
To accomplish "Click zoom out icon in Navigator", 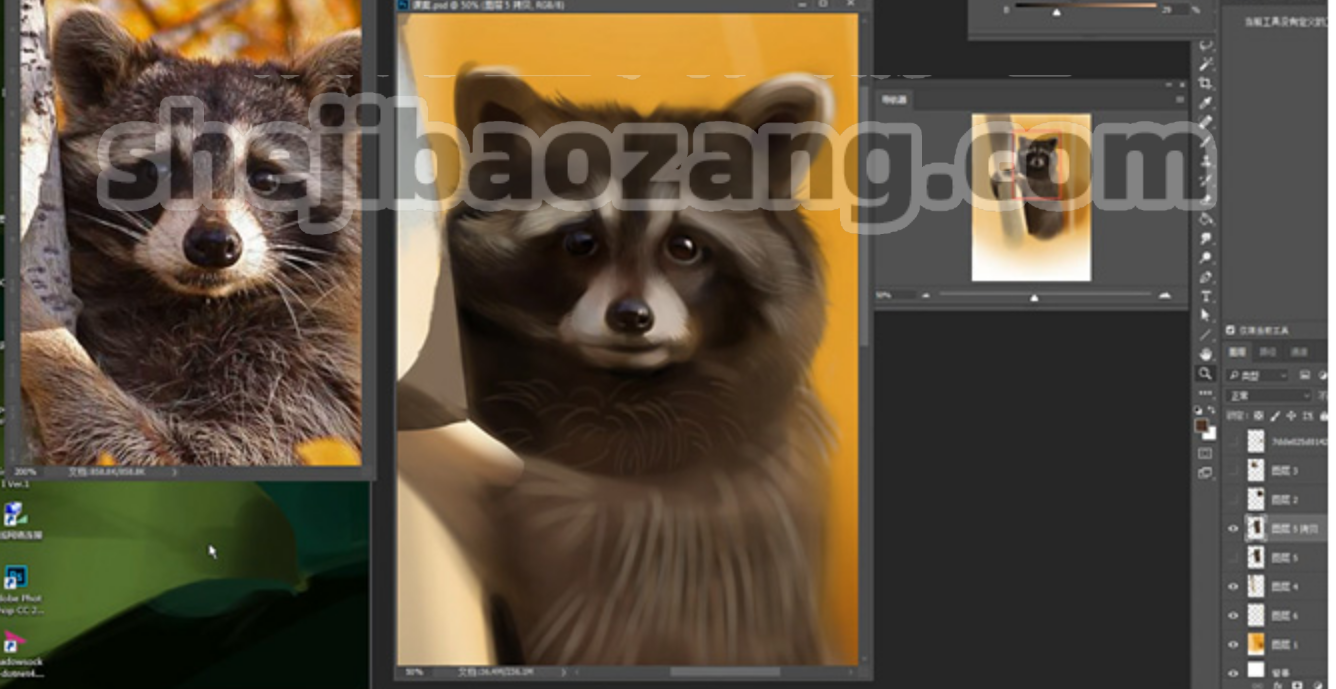I will pos(926,296).
